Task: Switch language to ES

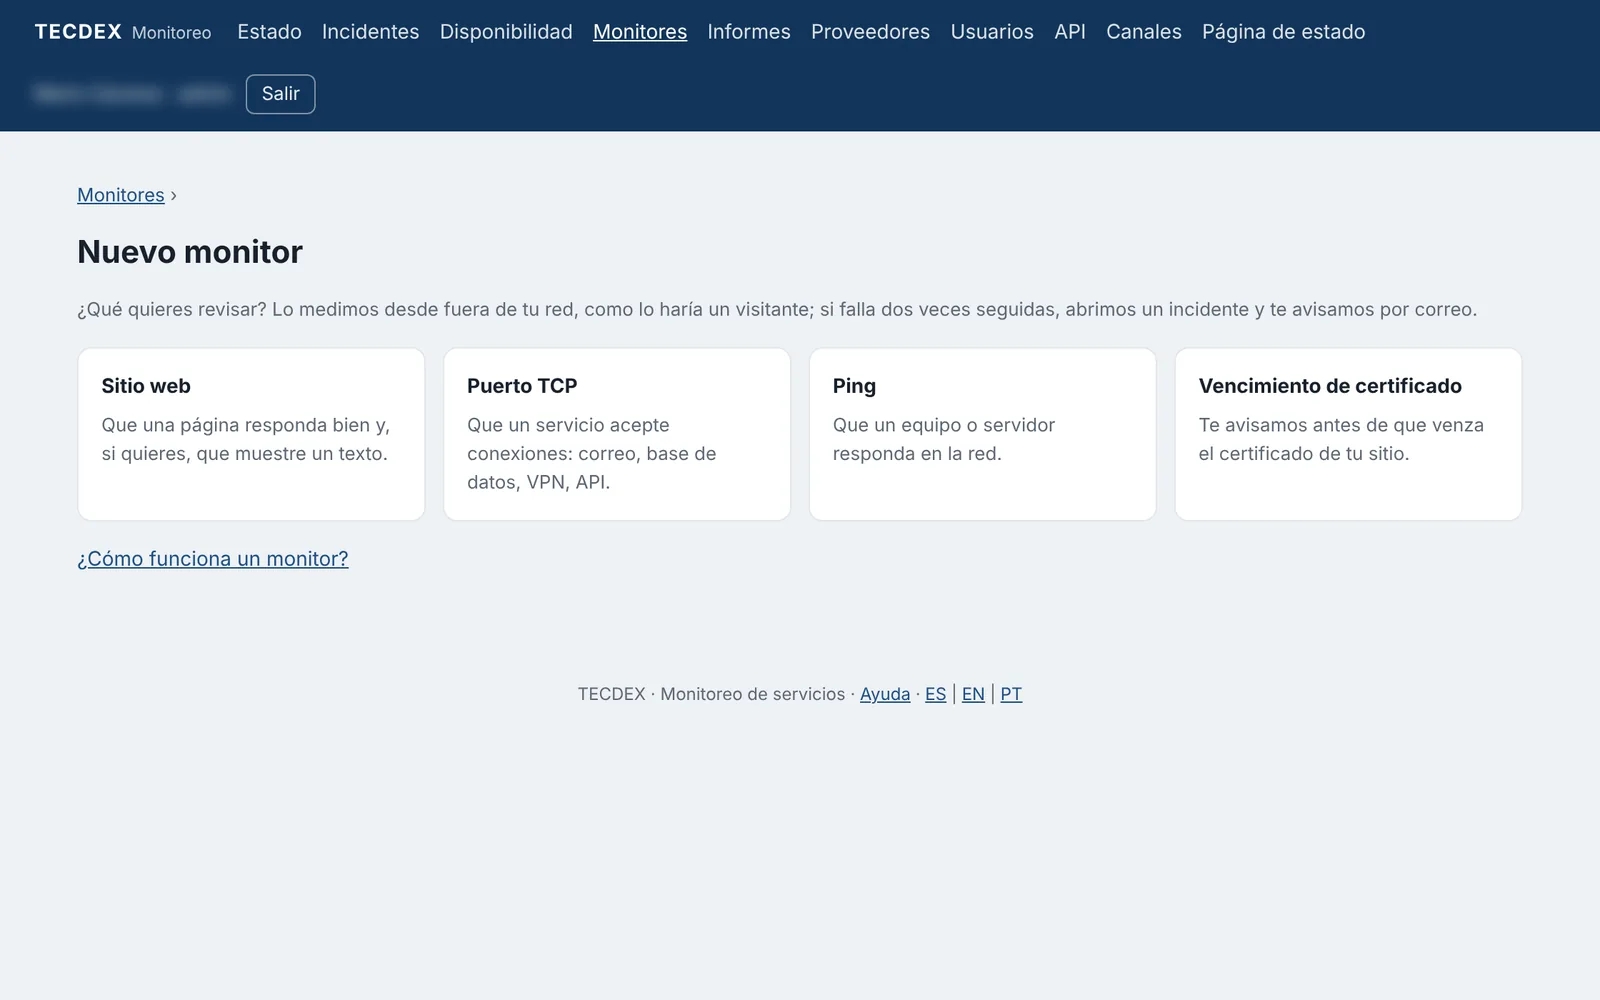Action: point(935,694)
